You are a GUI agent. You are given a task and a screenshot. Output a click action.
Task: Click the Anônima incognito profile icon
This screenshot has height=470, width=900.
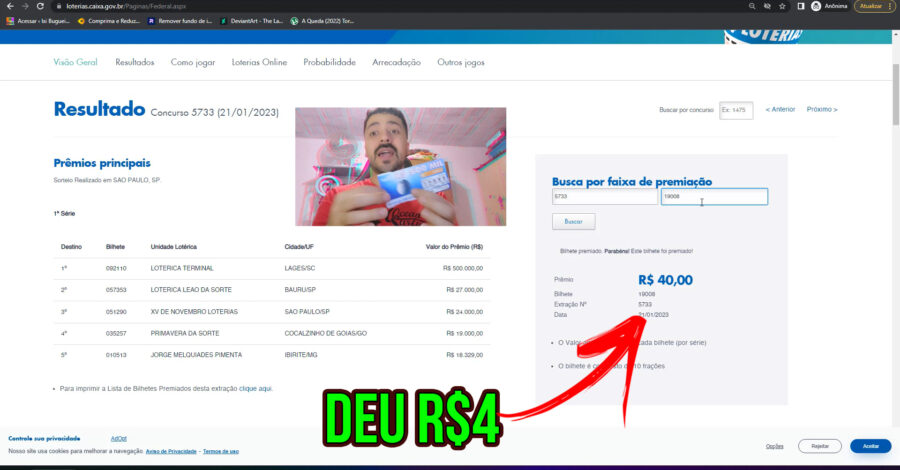click(x=816, y=6)
